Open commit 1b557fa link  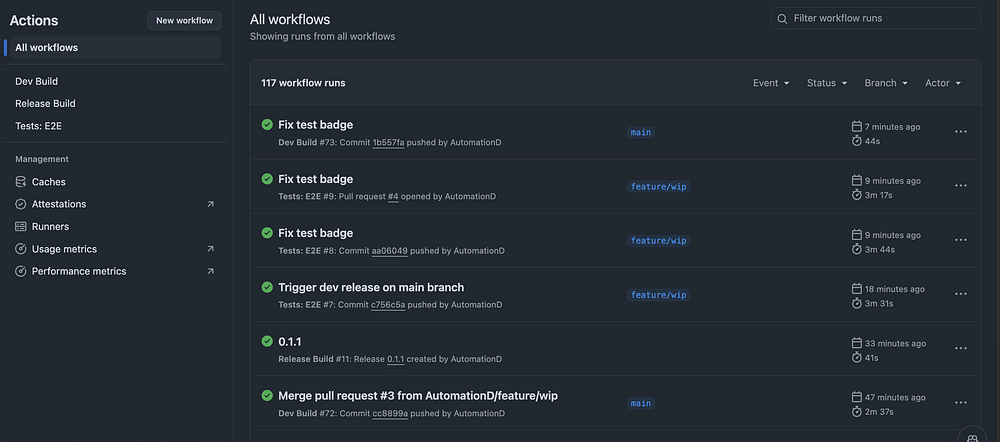tap(388, 143)
